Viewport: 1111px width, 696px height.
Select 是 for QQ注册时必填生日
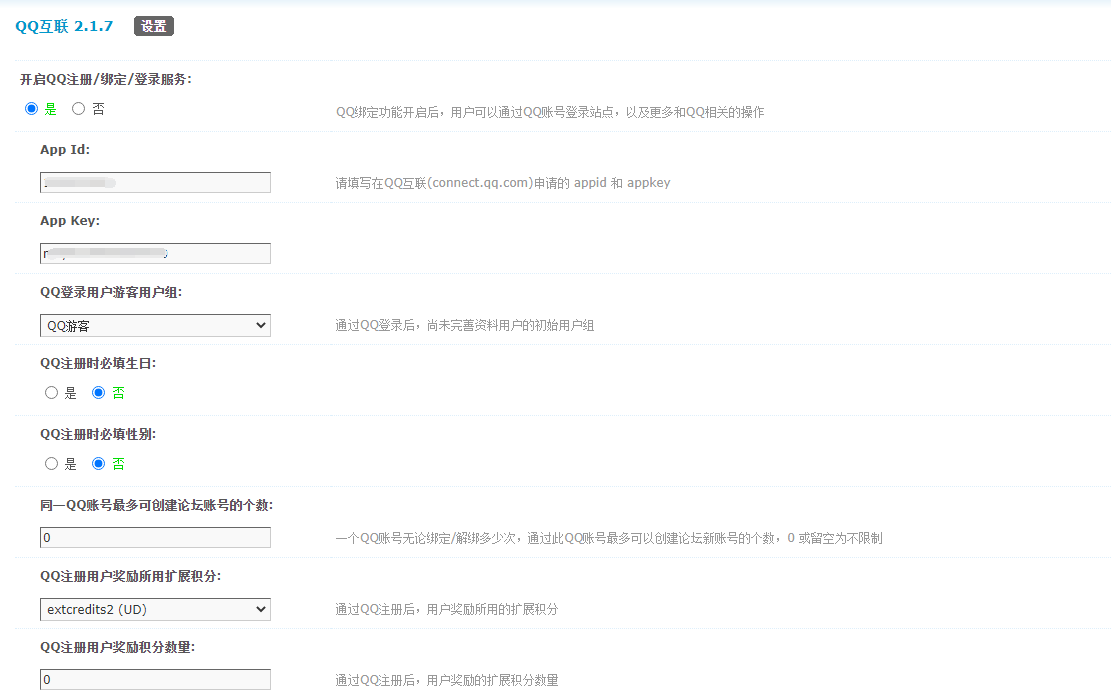[x=51, y=393]
